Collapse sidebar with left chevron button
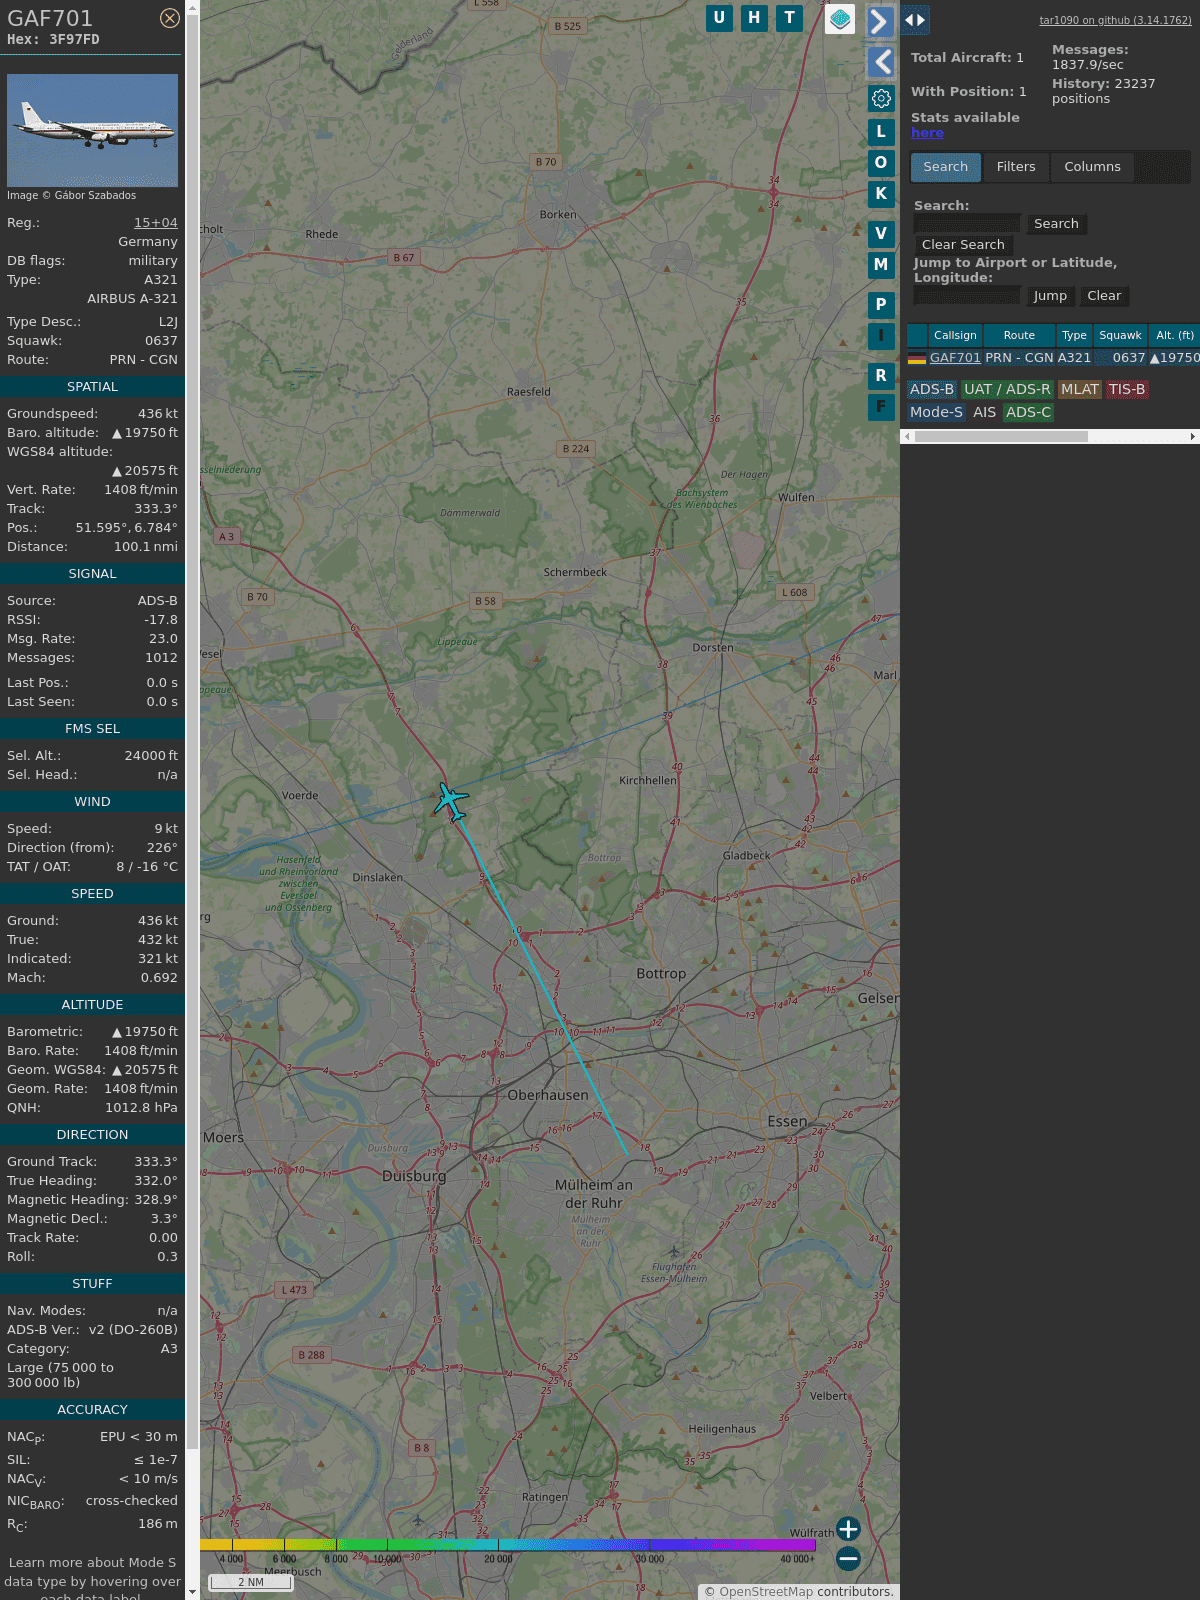 point(881,62)
